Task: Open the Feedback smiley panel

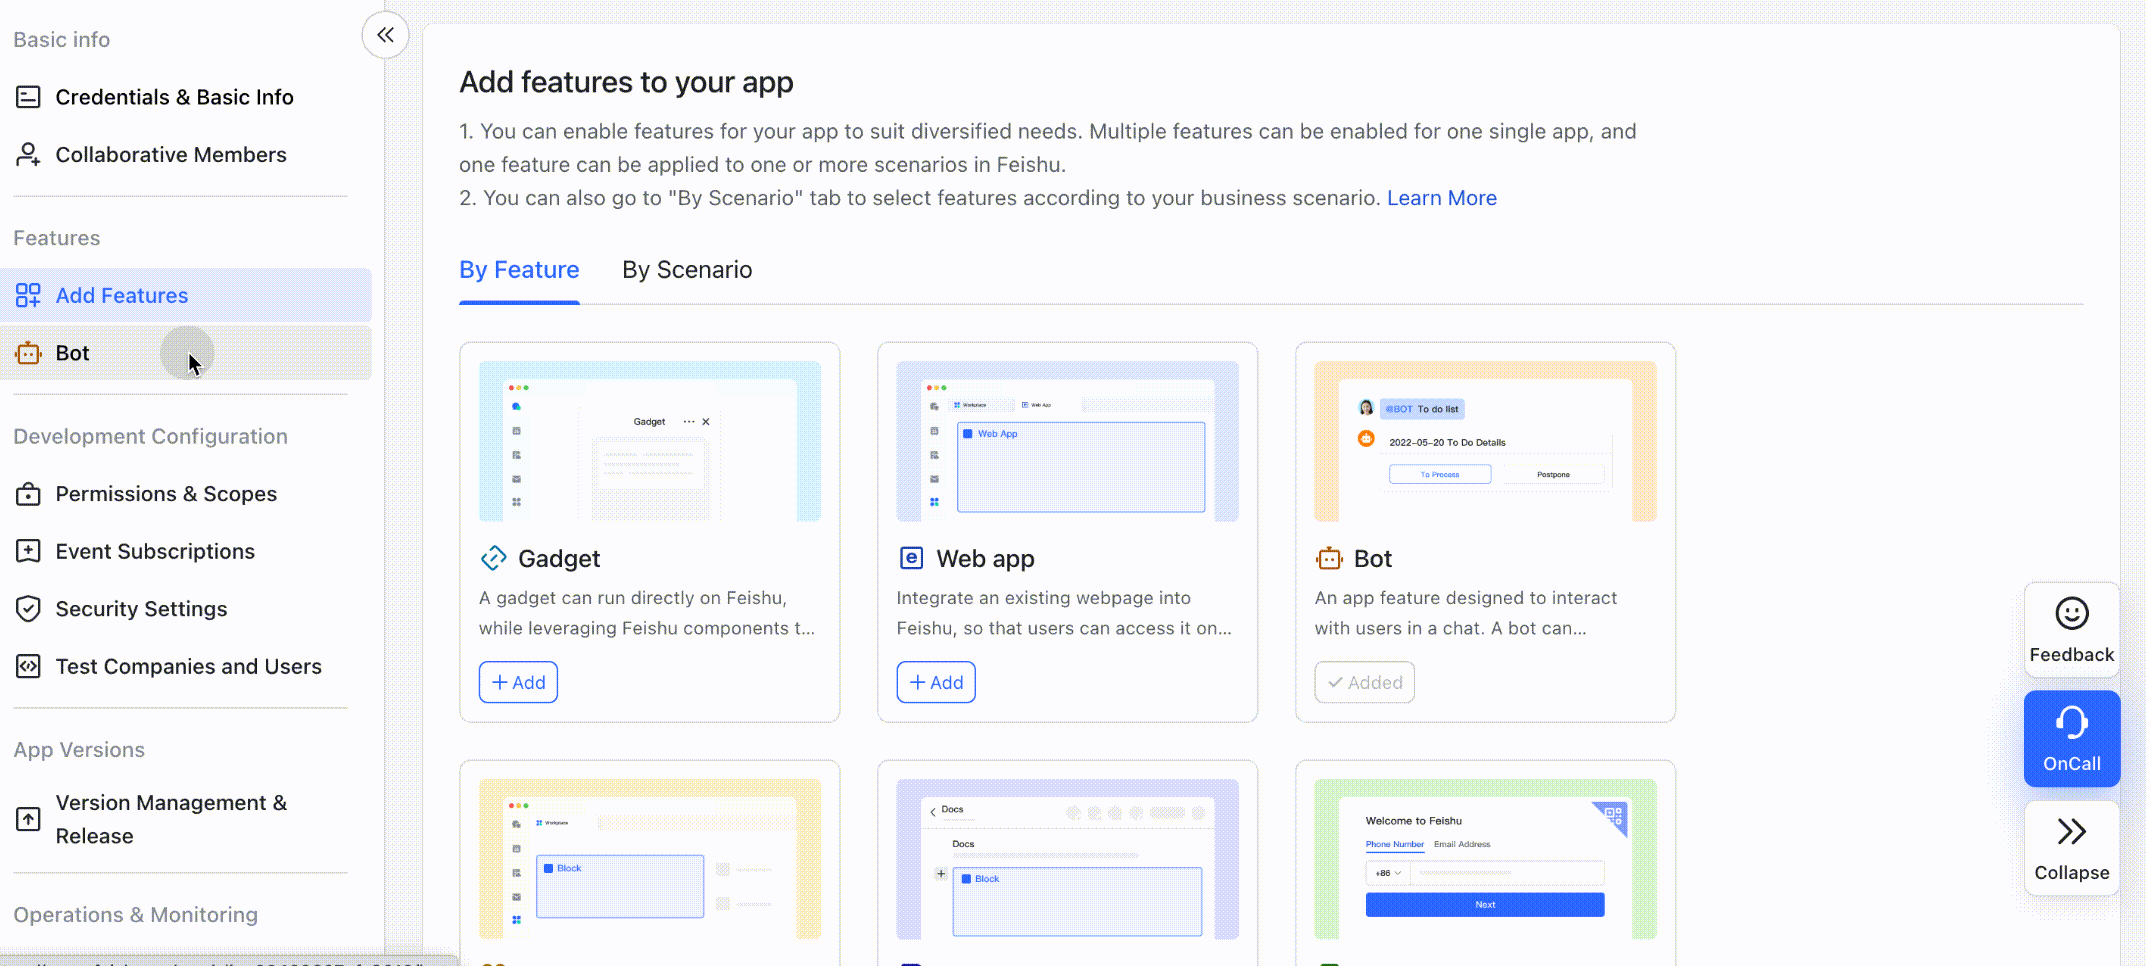Action: click(x=2072, y=630)
